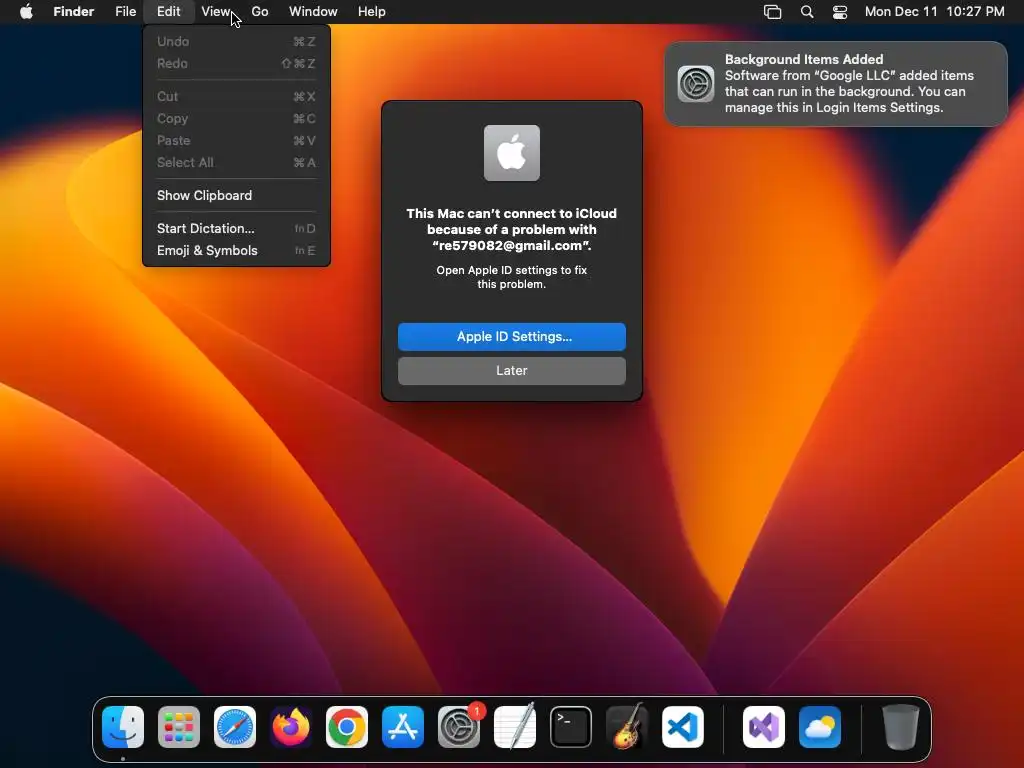
Task: Open the Background Items Added notification
Action: 836,84
